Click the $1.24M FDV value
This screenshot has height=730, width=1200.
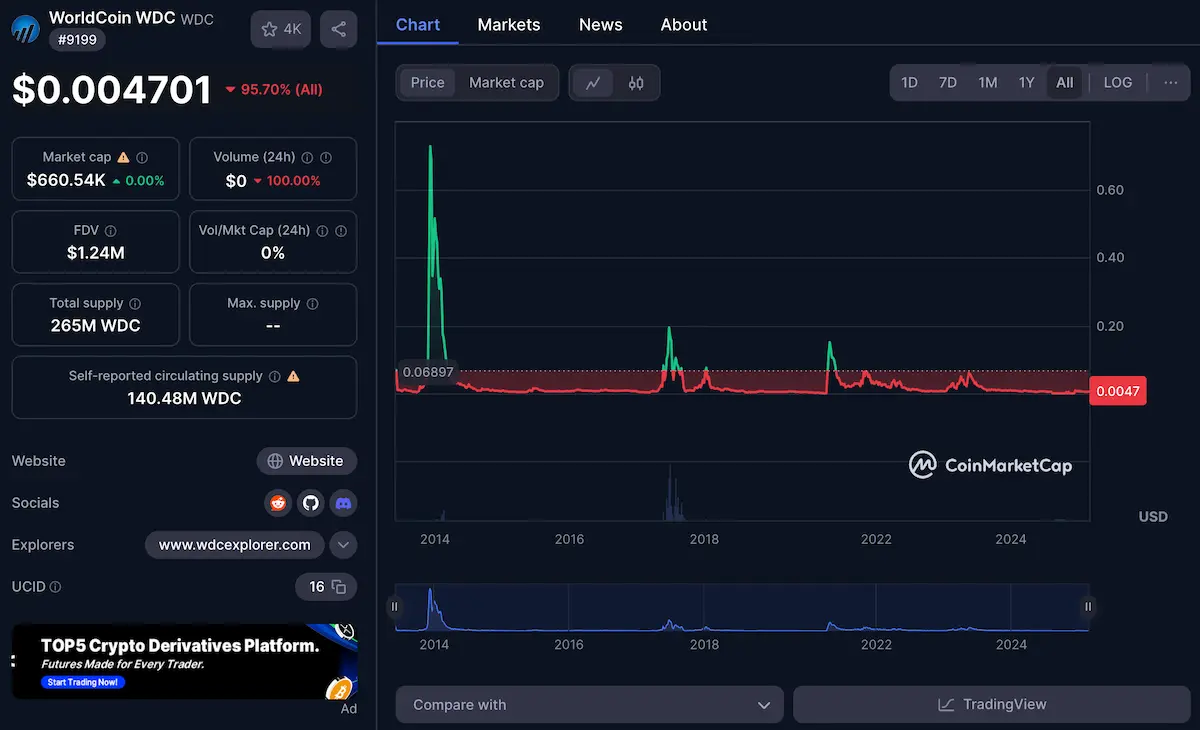pyautogui.click(x=96, y=253)
